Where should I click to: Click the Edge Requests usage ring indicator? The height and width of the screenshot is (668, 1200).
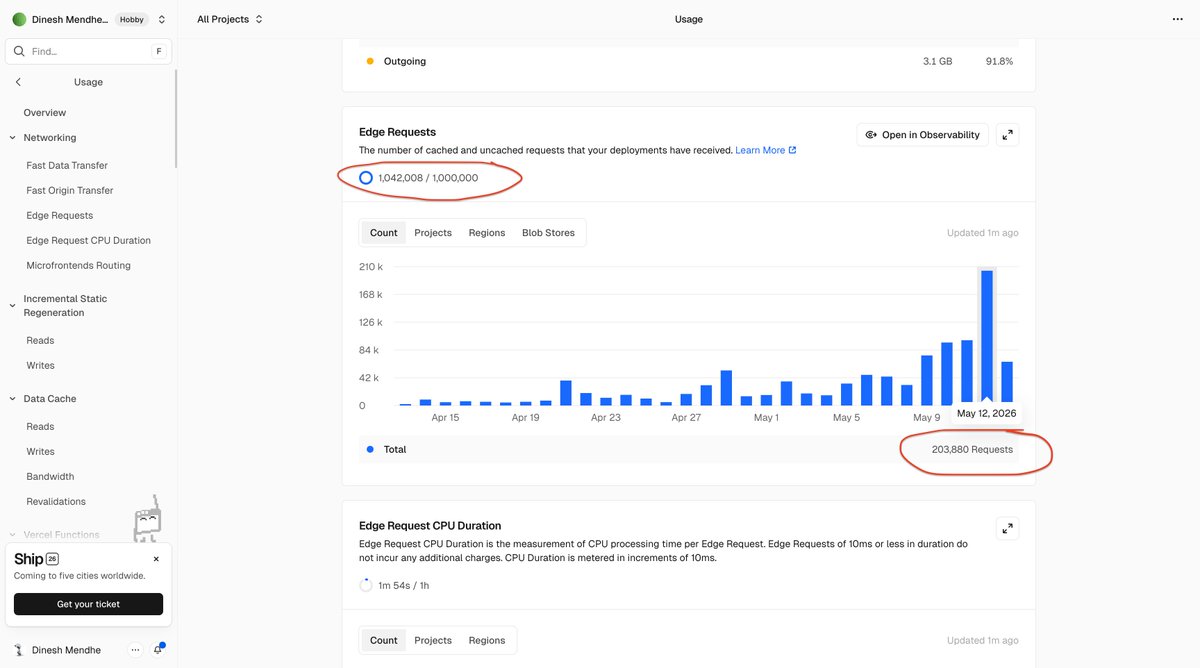point(366,178)
